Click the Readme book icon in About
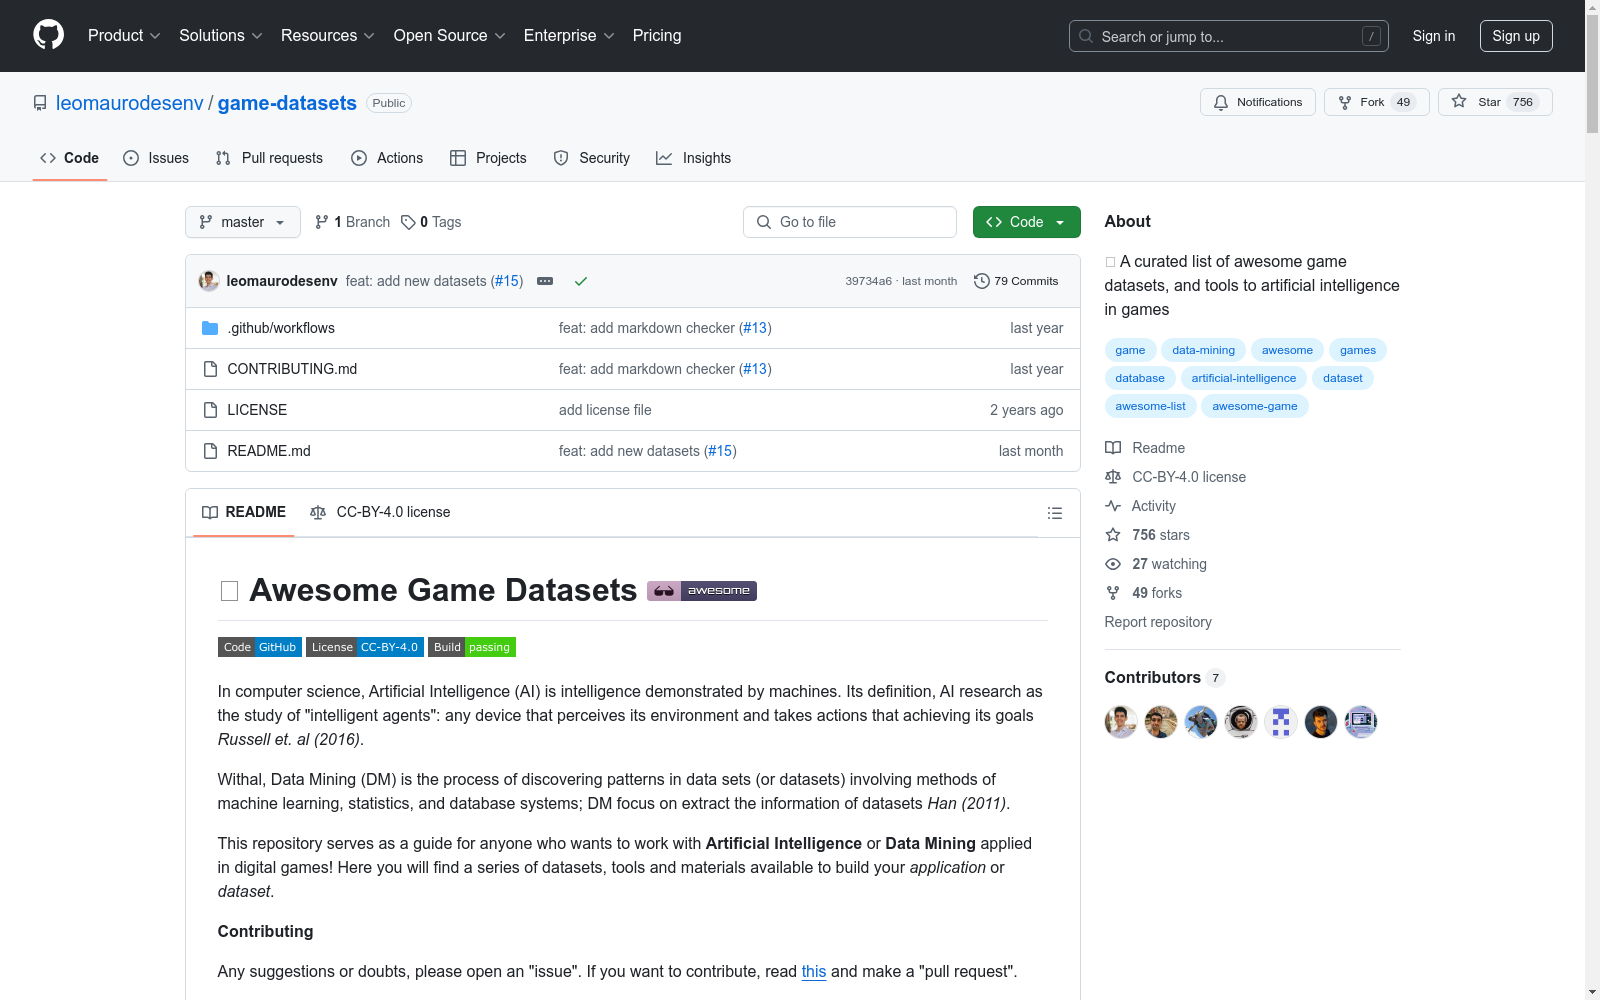The height and width of the screenshot is (1000, 1600). [1113, 448]
